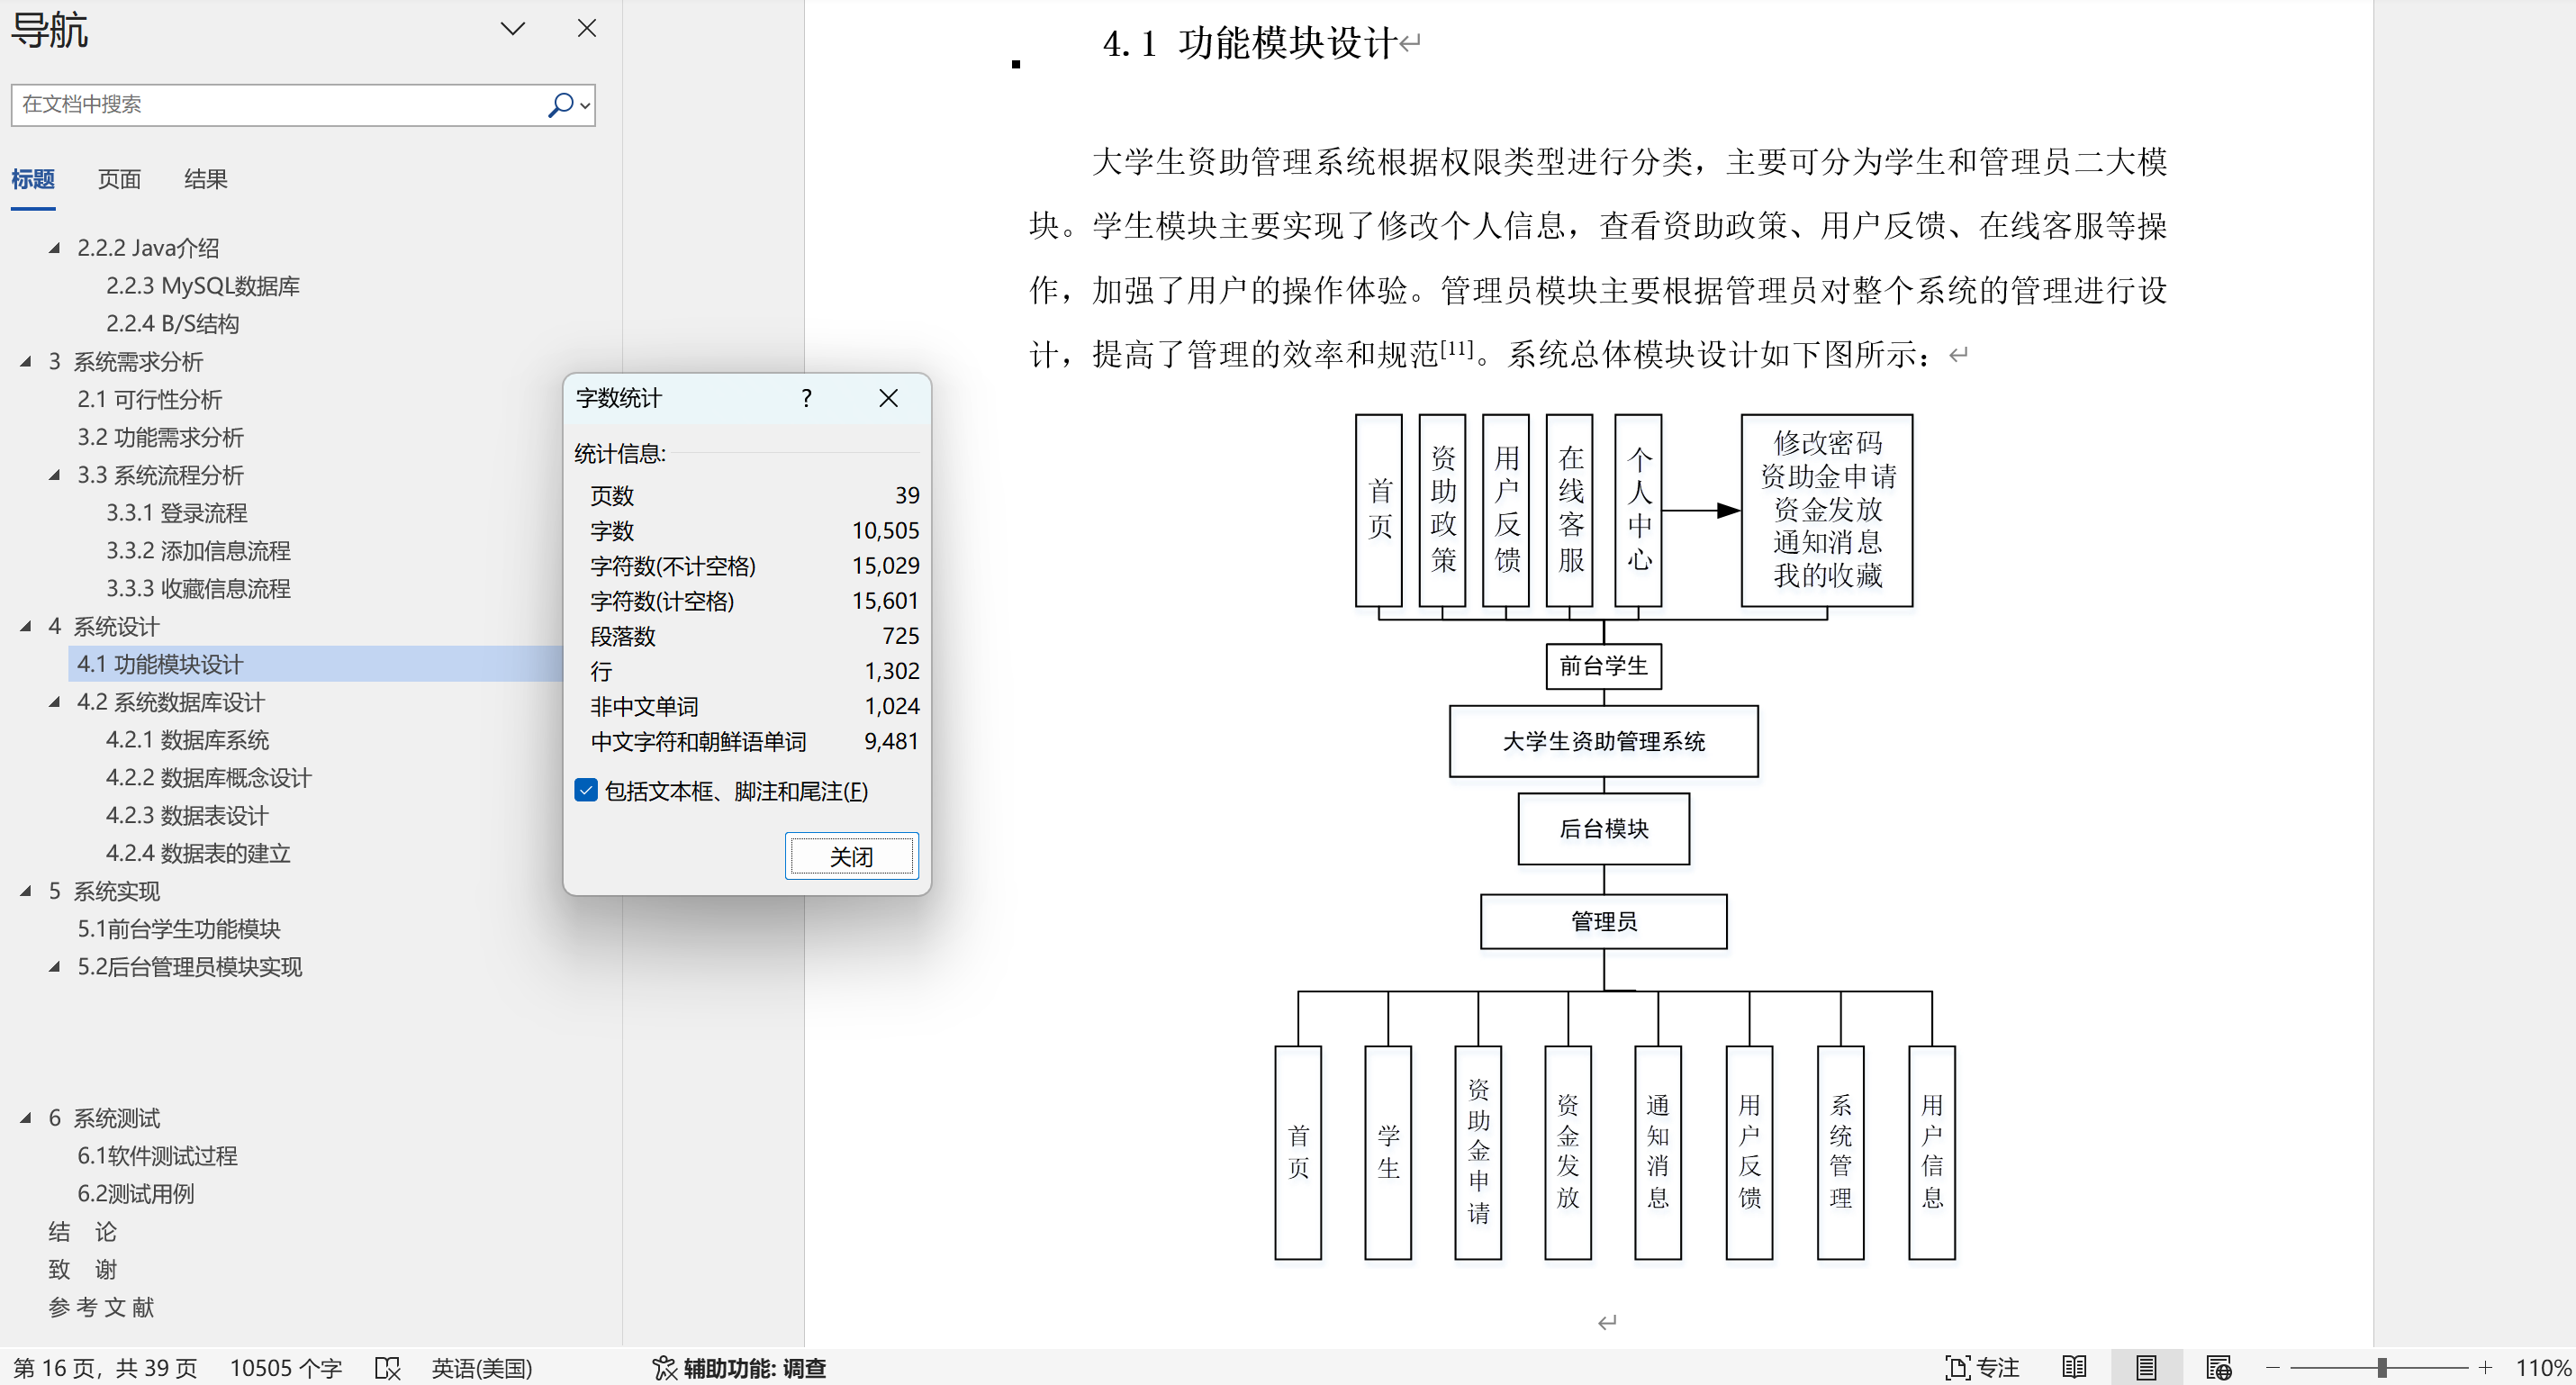Switch to the 页面 tab
Image resolution: width=2576 pixels, height=1385 pixels.
pos(119,179)
